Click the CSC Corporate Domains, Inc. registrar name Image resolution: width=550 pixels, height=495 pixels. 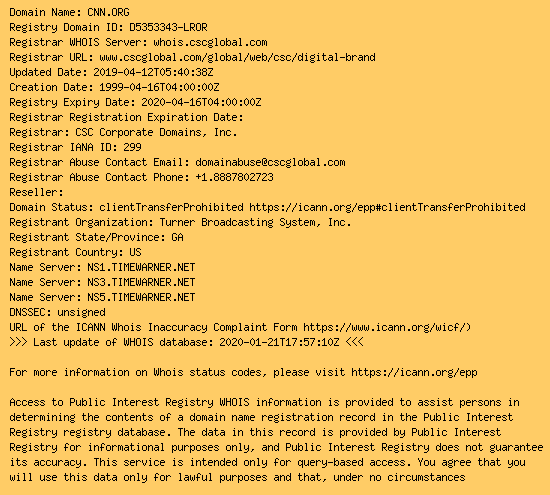point(156,133)
